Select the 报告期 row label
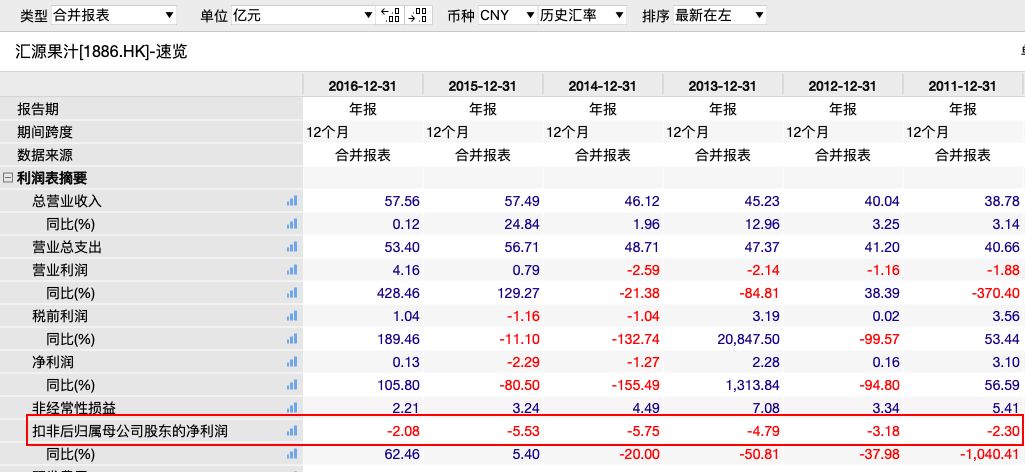Screen dimensions: 1025x472 point(38,109)
